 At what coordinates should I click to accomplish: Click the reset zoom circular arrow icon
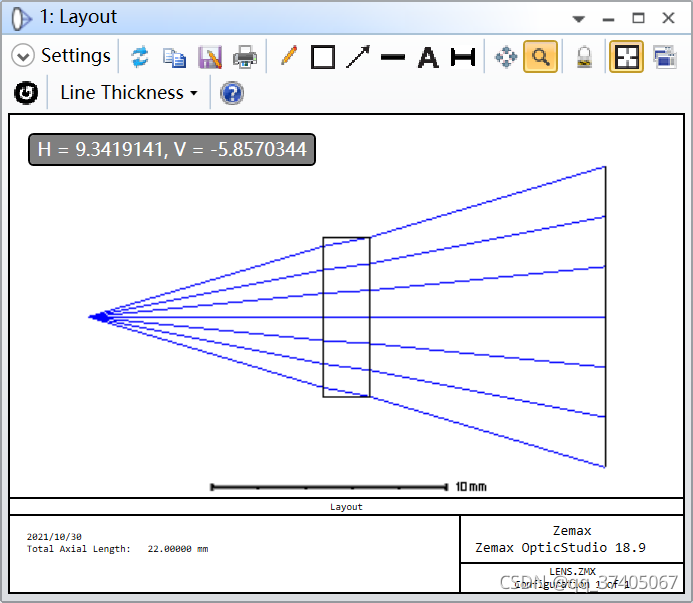(x=26, y=93)
